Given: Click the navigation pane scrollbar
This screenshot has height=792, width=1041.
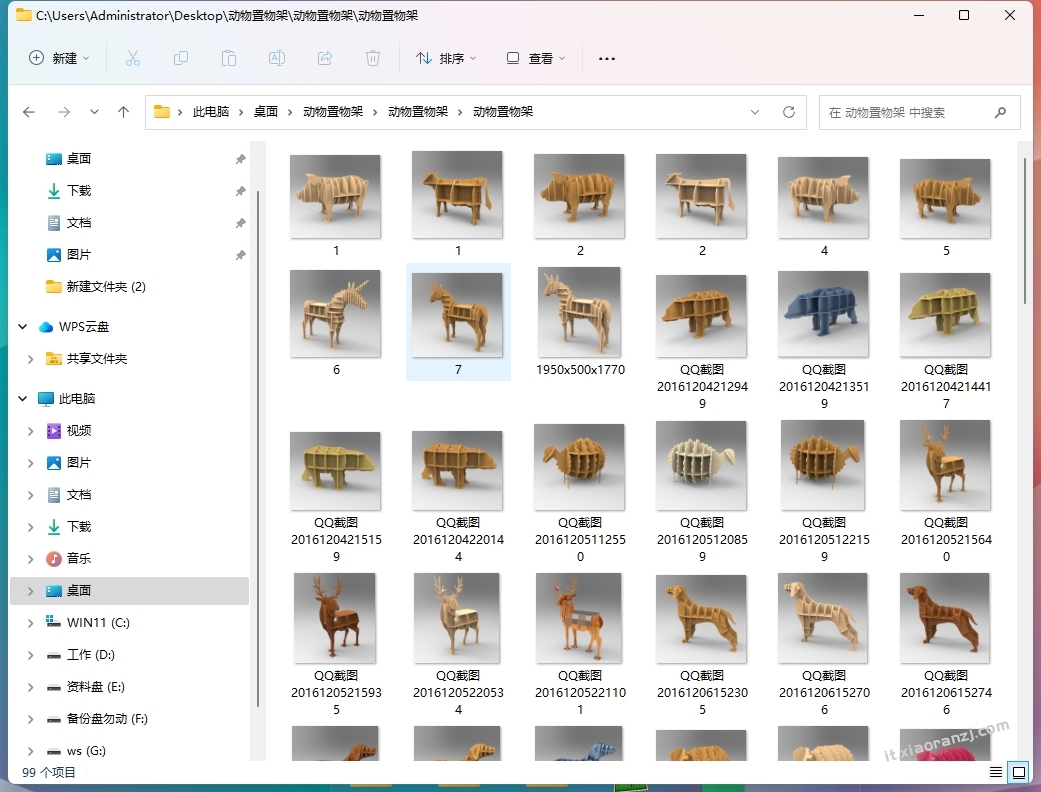Looking at the screenshot, I should click(x=258, y=451).
